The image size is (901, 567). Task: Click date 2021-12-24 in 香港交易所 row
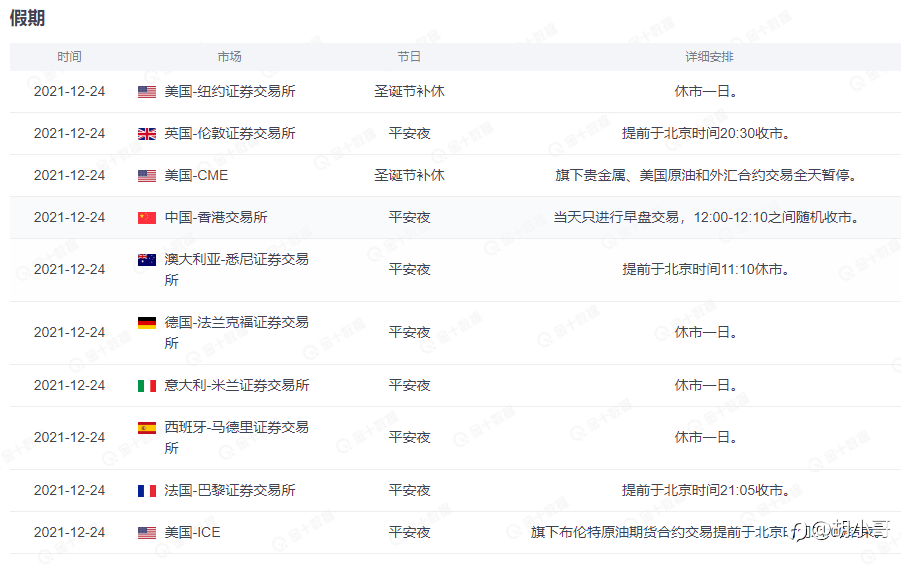pos(69,217)
